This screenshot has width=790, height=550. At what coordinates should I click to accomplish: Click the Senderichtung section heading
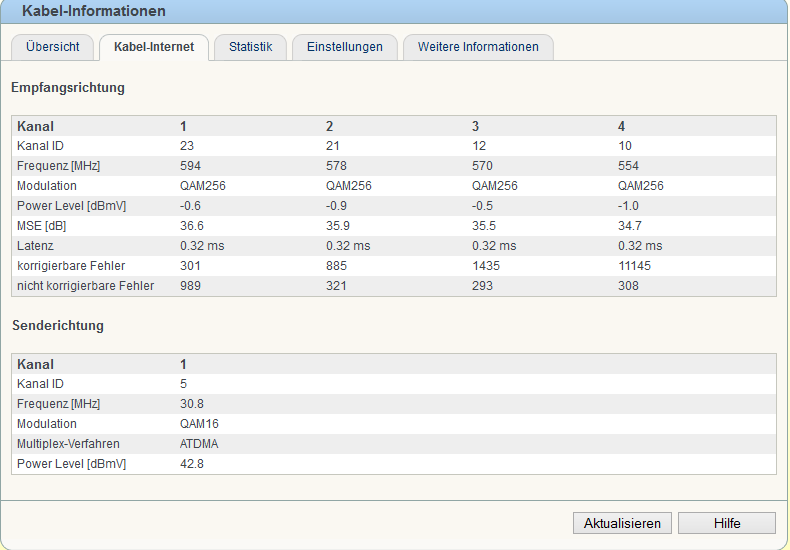57,326
